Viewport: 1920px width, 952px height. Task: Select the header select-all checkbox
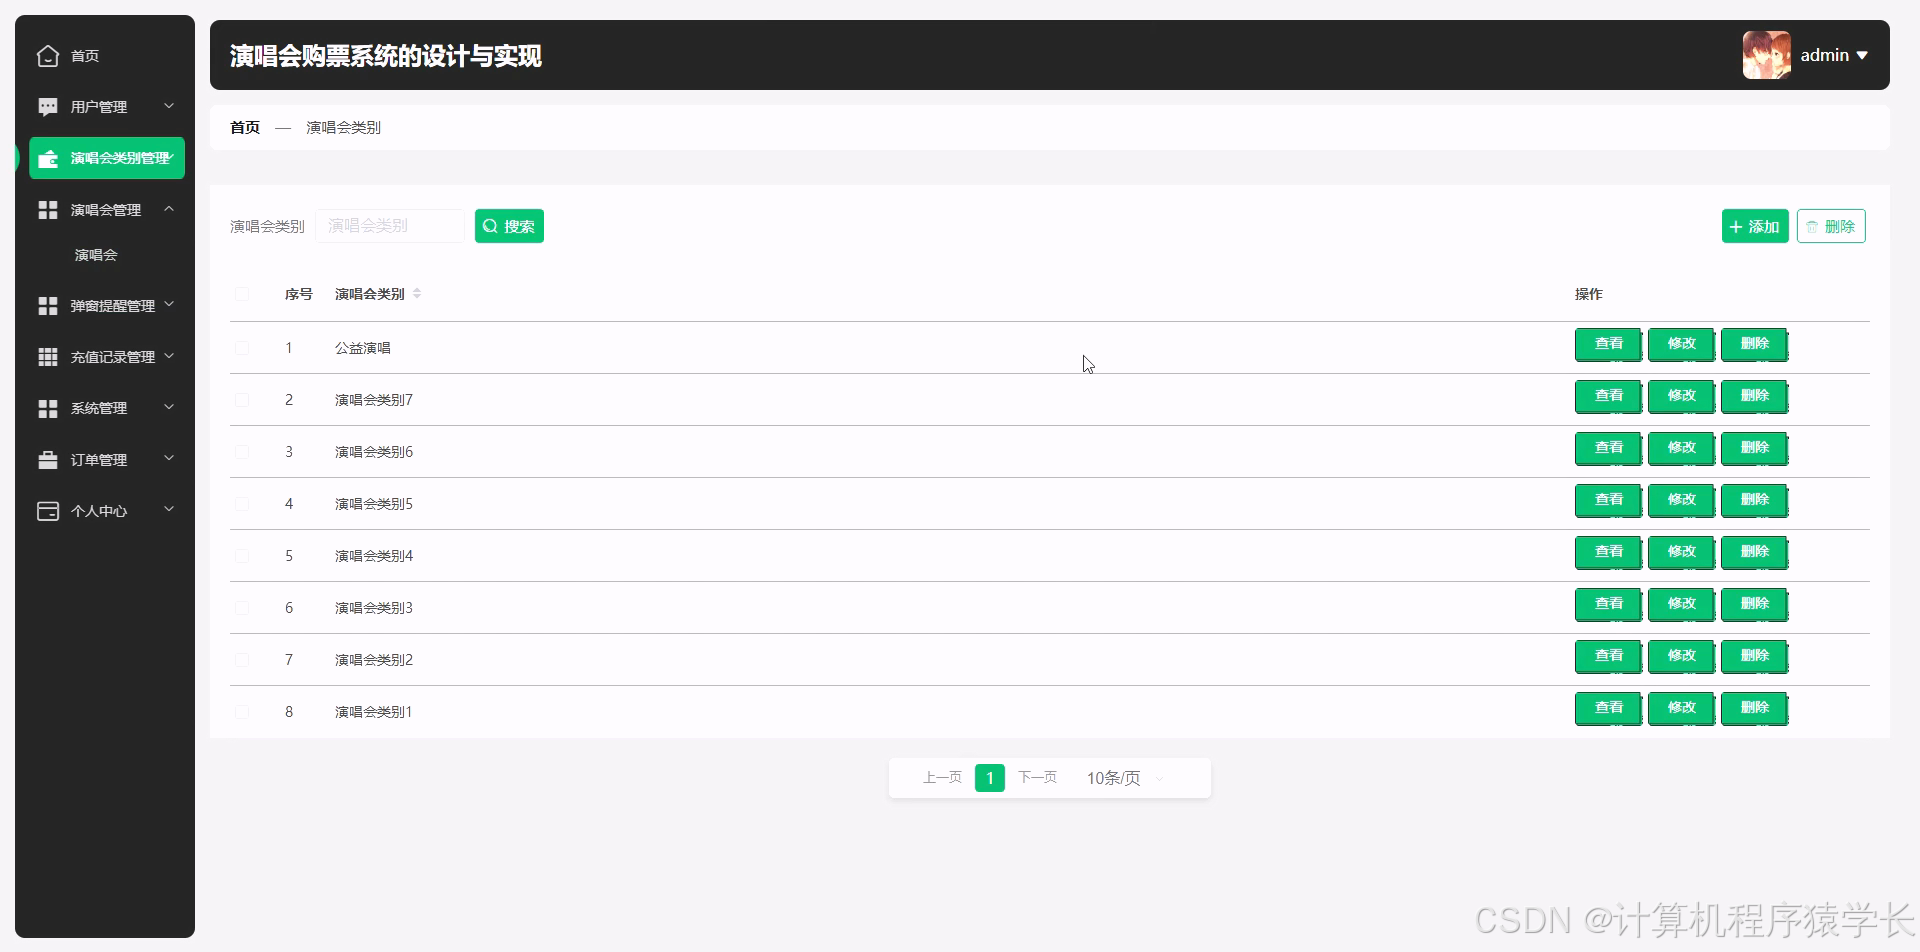[242, 294]
